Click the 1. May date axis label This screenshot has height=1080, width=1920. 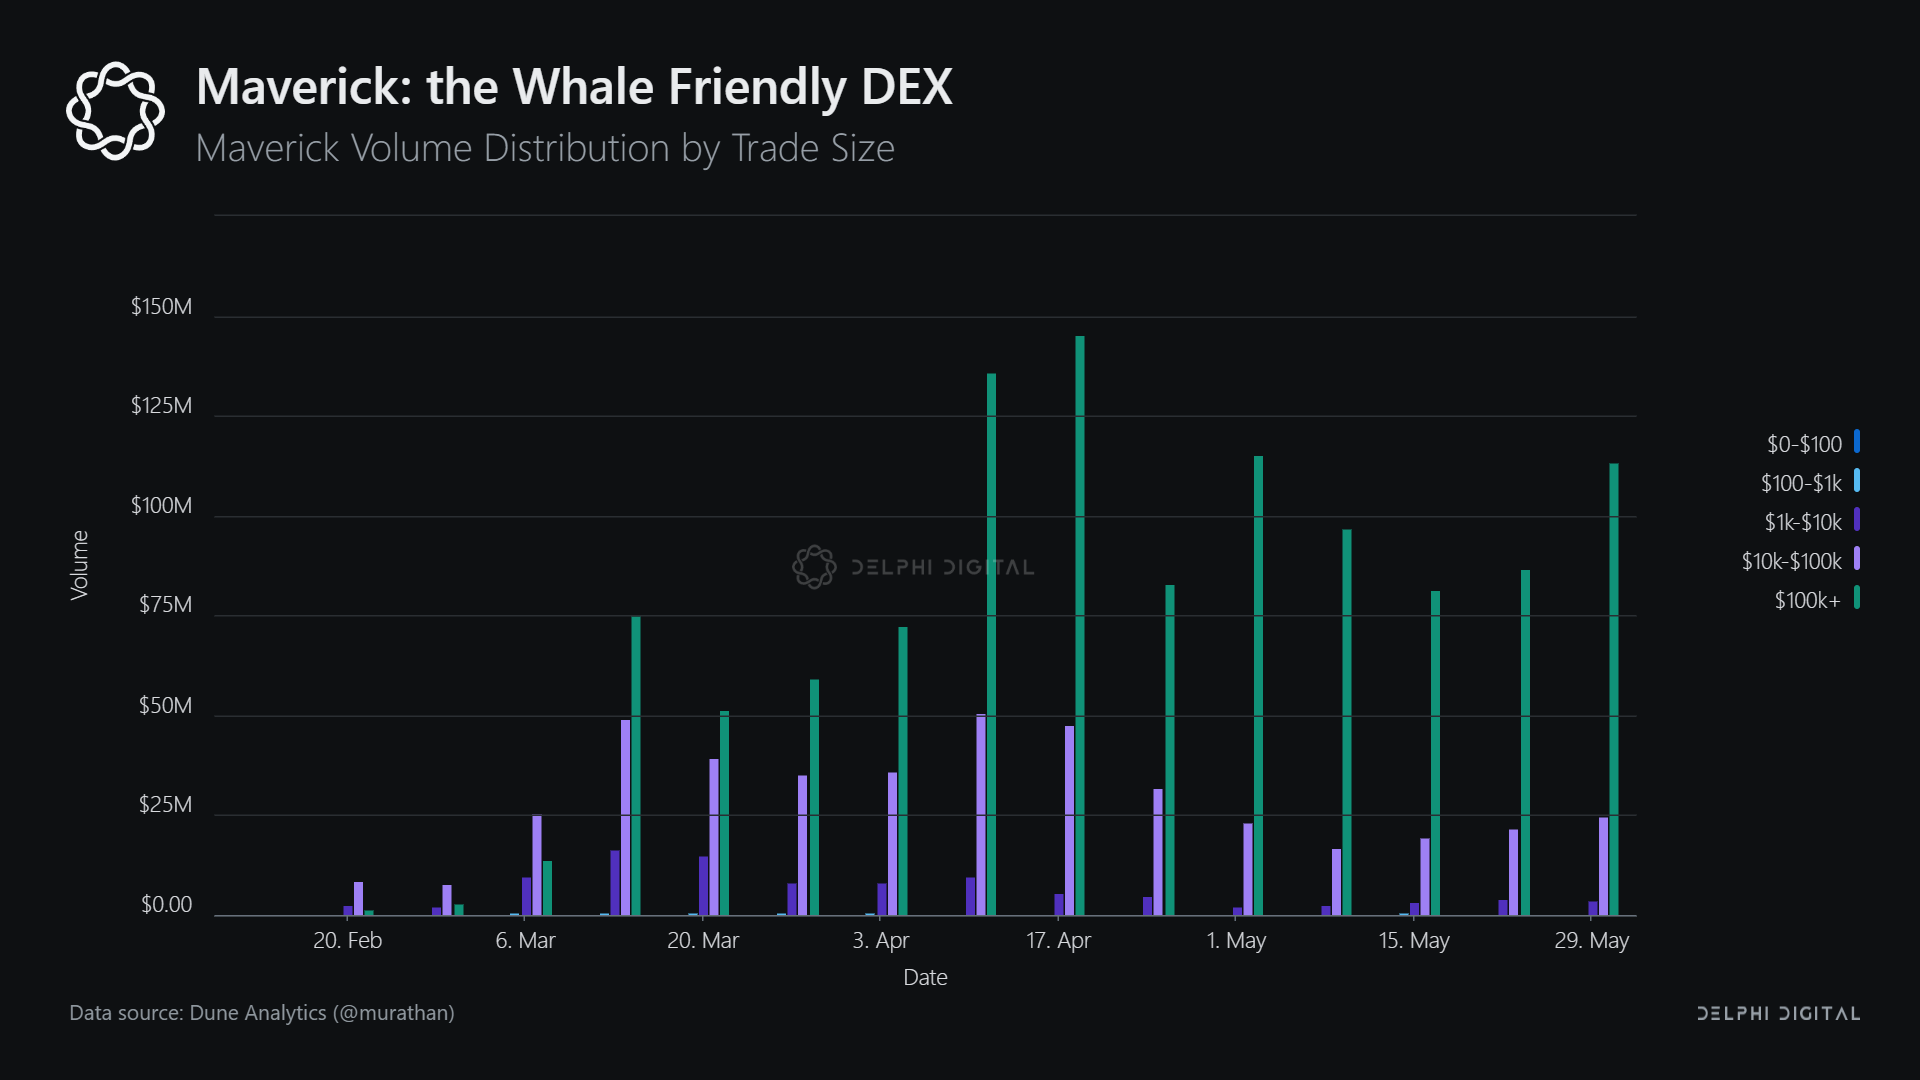(1236, 940)
